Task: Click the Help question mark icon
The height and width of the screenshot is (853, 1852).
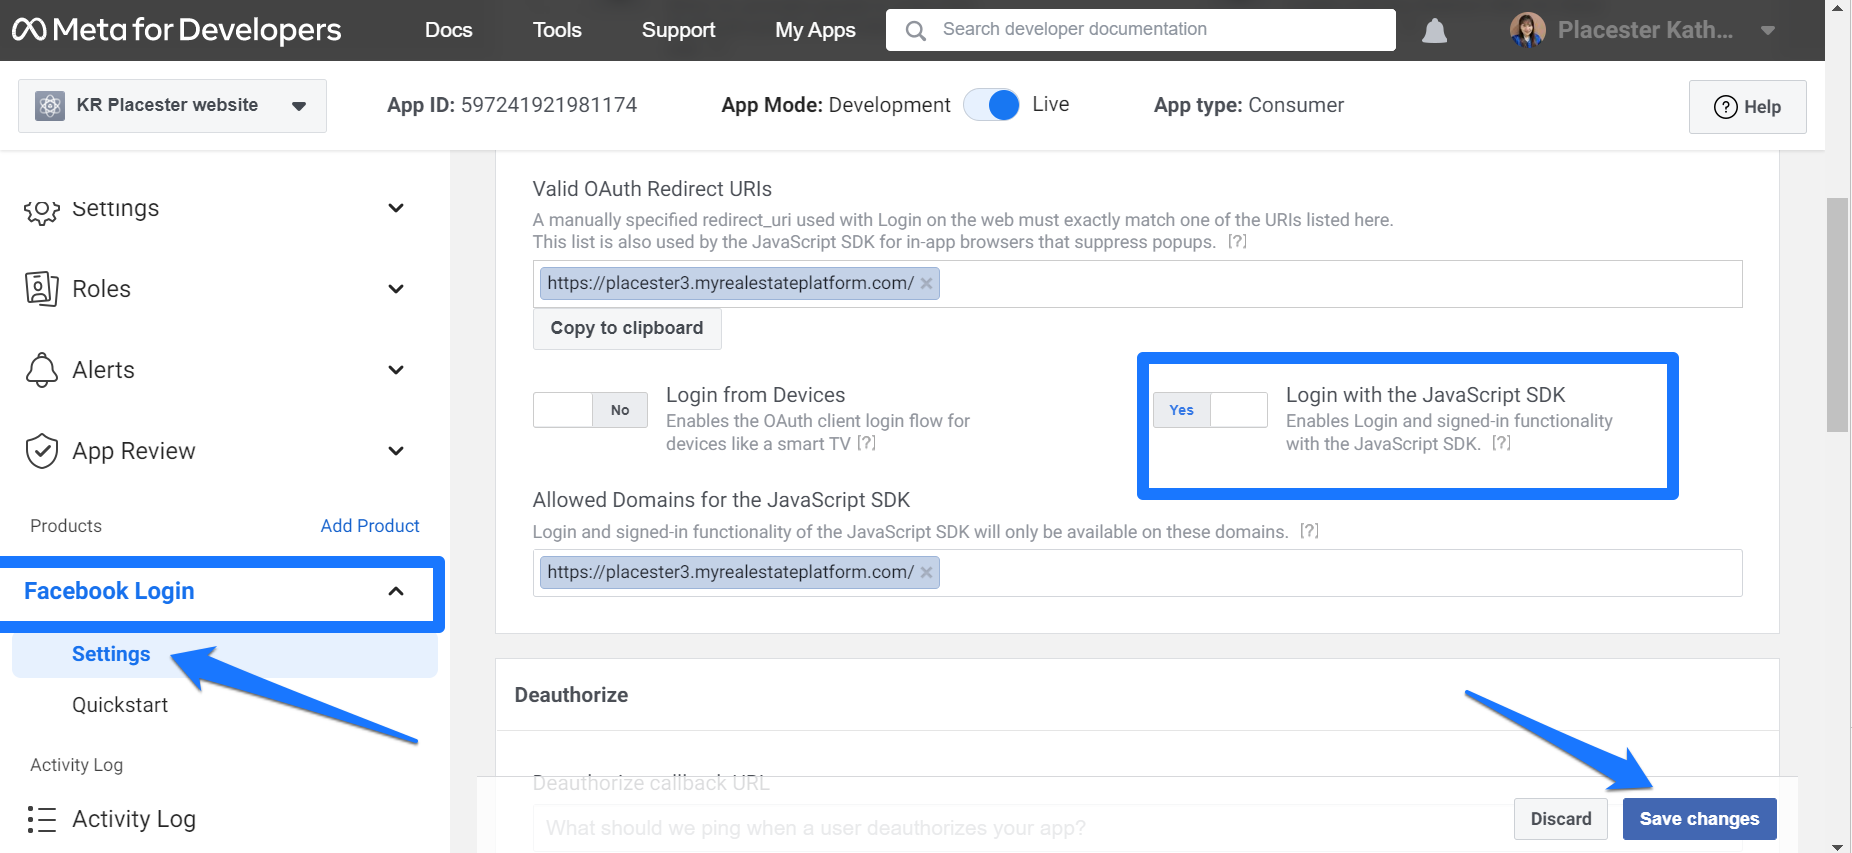Action: click(1725, 107)
